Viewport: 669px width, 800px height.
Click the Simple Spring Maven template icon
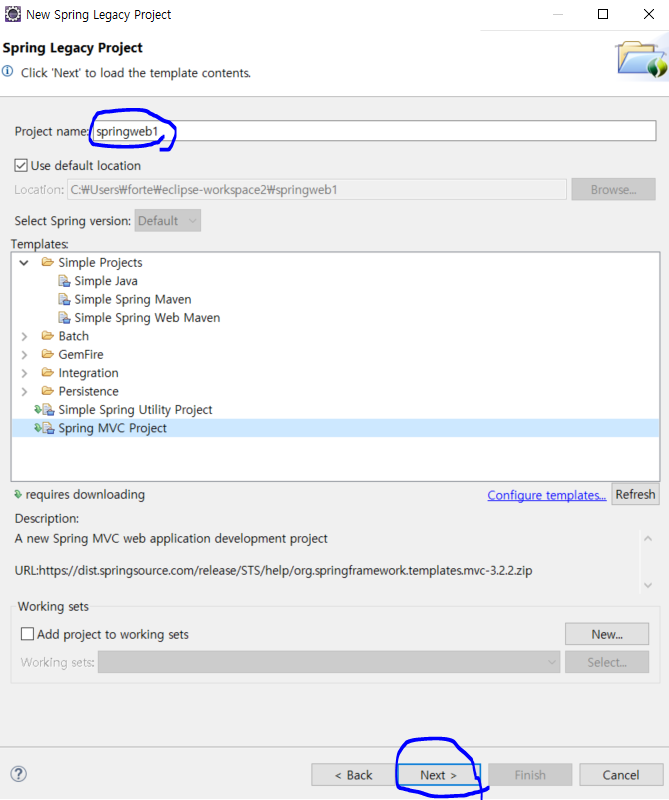tap(64, 299)
